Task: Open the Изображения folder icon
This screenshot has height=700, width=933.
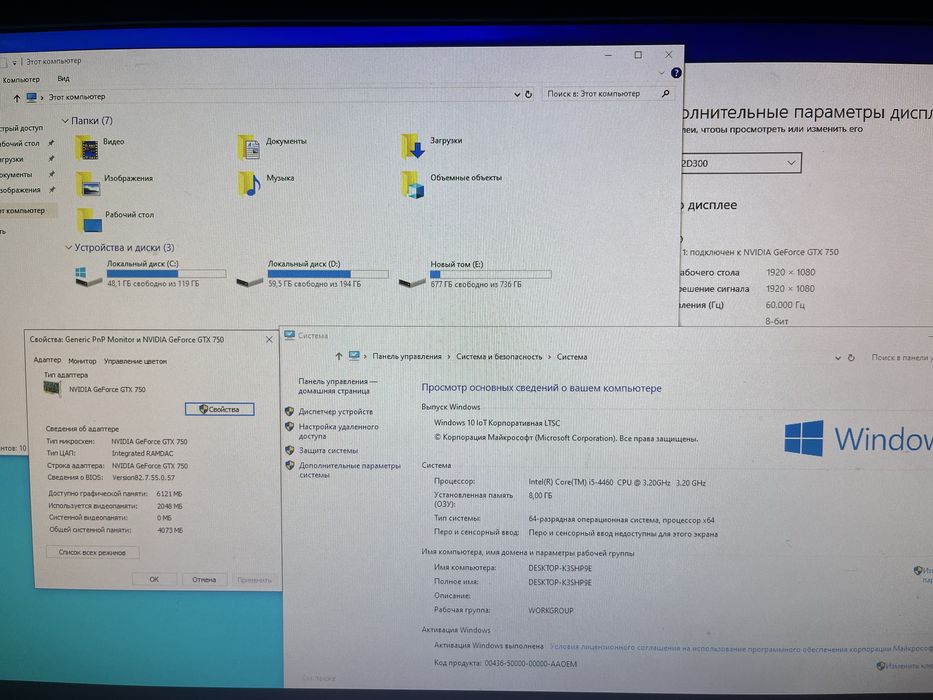Action: 88,184
